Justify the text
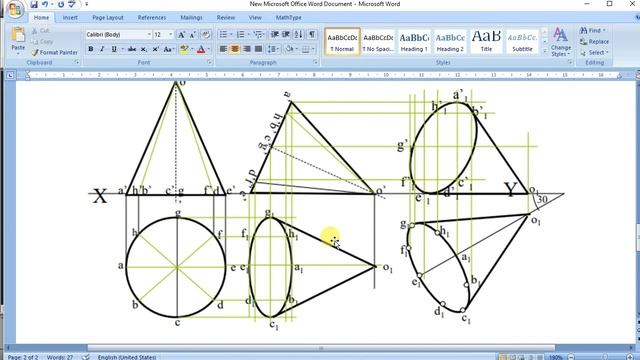This screenshot has height=360, width=640. pos(258,49)
